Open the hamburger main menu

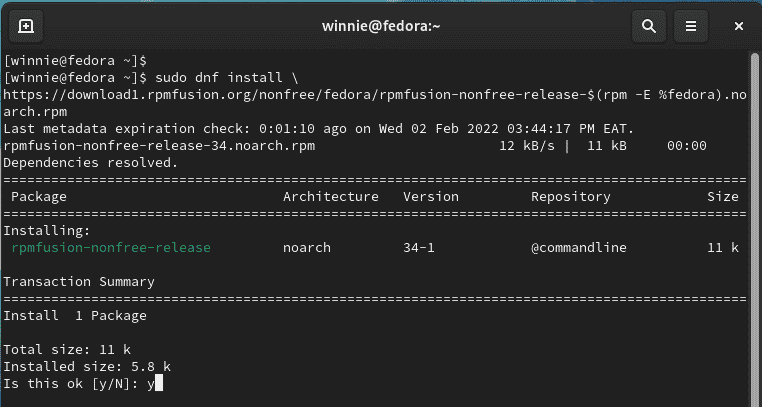pyautogui.click(x=691, y=26)
